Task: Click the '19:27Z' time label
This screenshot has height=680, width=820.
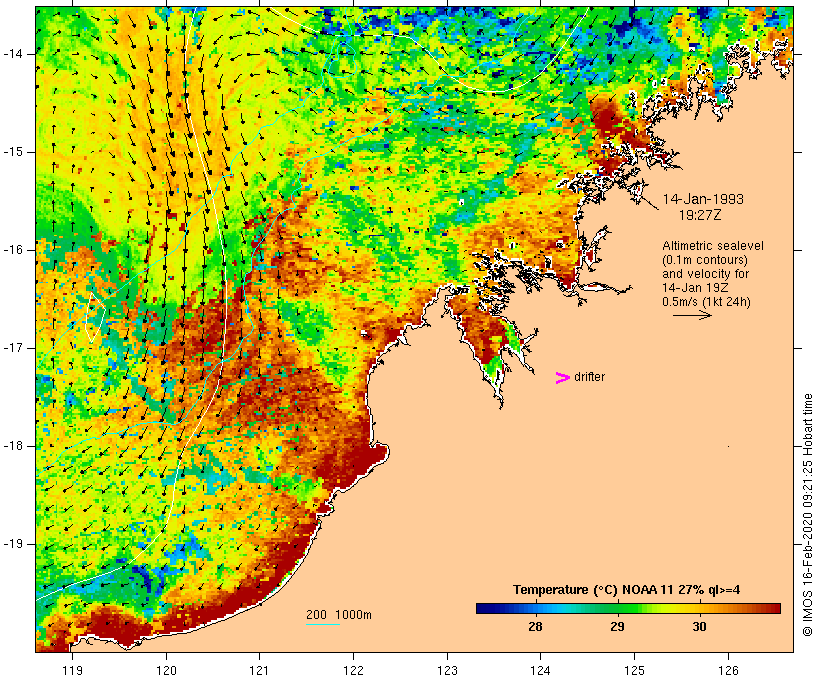Action: pos(700,215)
